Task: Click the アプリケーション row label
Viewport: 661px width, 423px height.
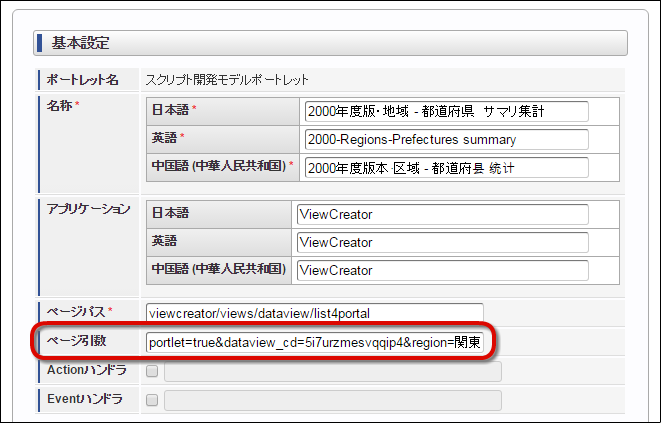Action: 89,209
